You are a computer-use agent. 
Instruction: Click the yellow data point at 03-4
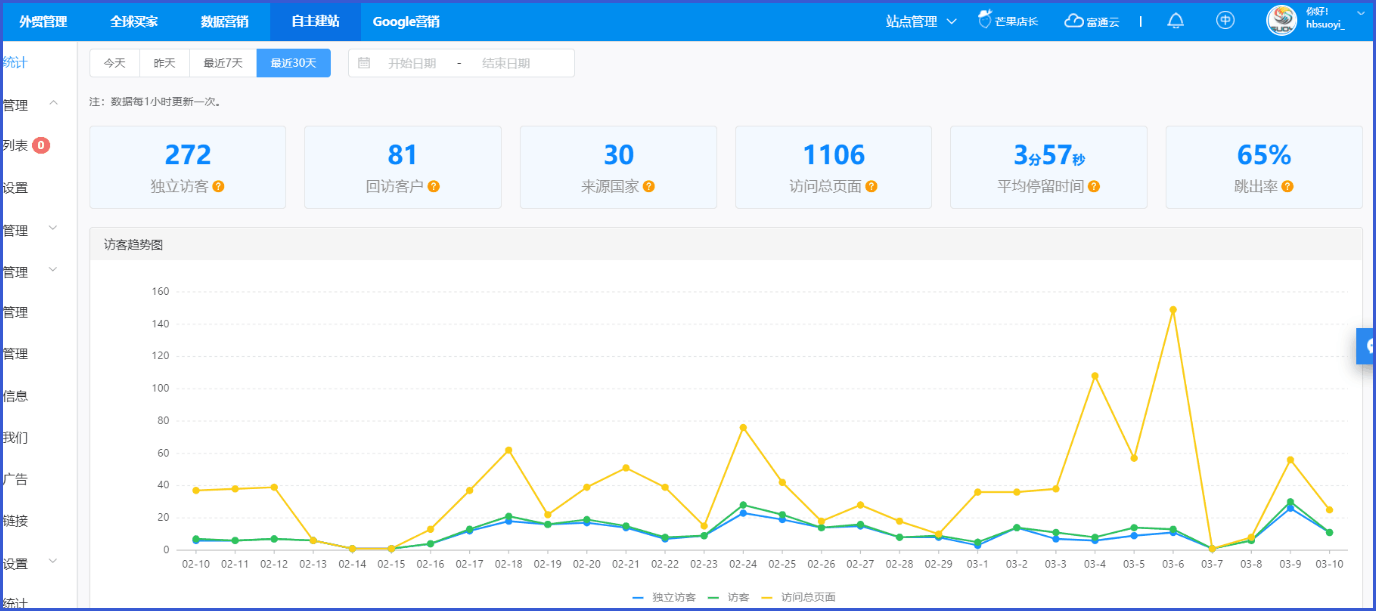1095,376
